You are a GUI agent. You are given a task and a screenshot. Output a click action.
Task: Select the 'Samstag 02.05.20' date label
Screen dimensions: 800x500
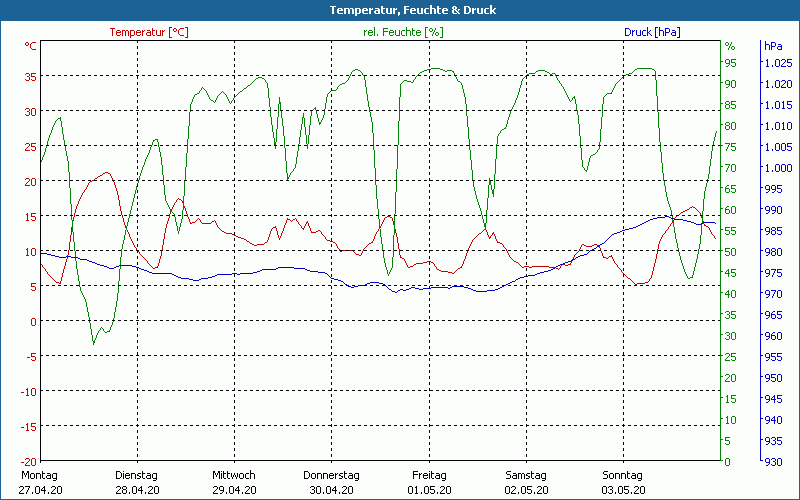(x=526, y=482)
